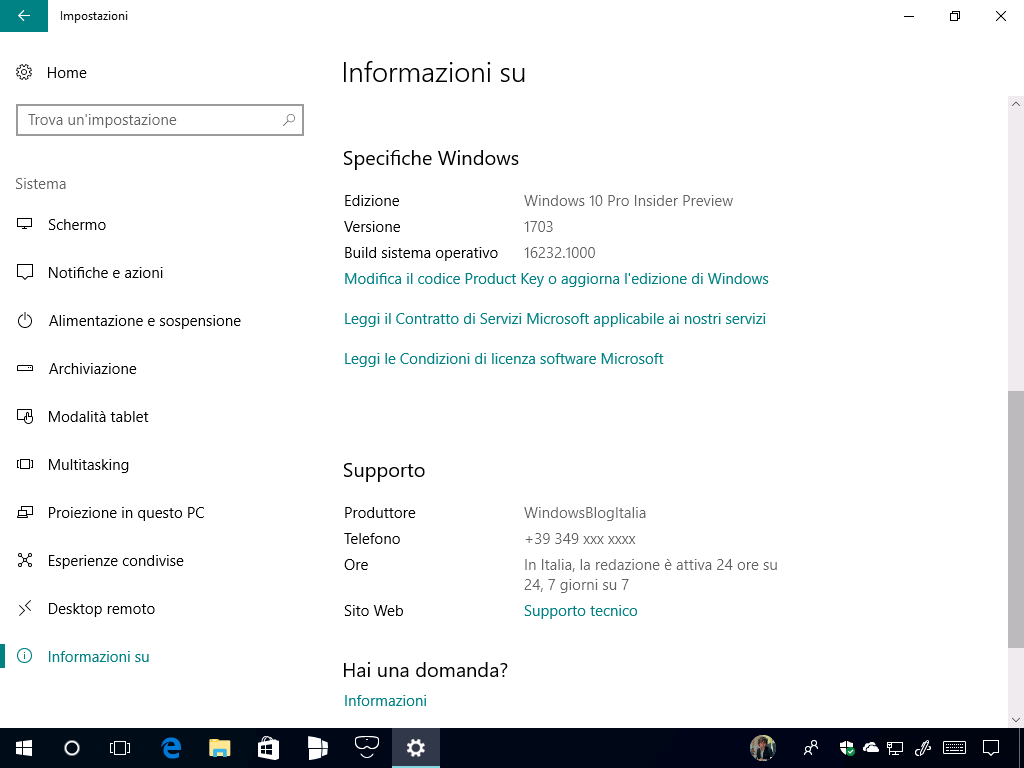Open Windows Defender shield tray icon
The width and height of the screenshot is (1024, 768).
pyautogui.click(x=847, y=748)
